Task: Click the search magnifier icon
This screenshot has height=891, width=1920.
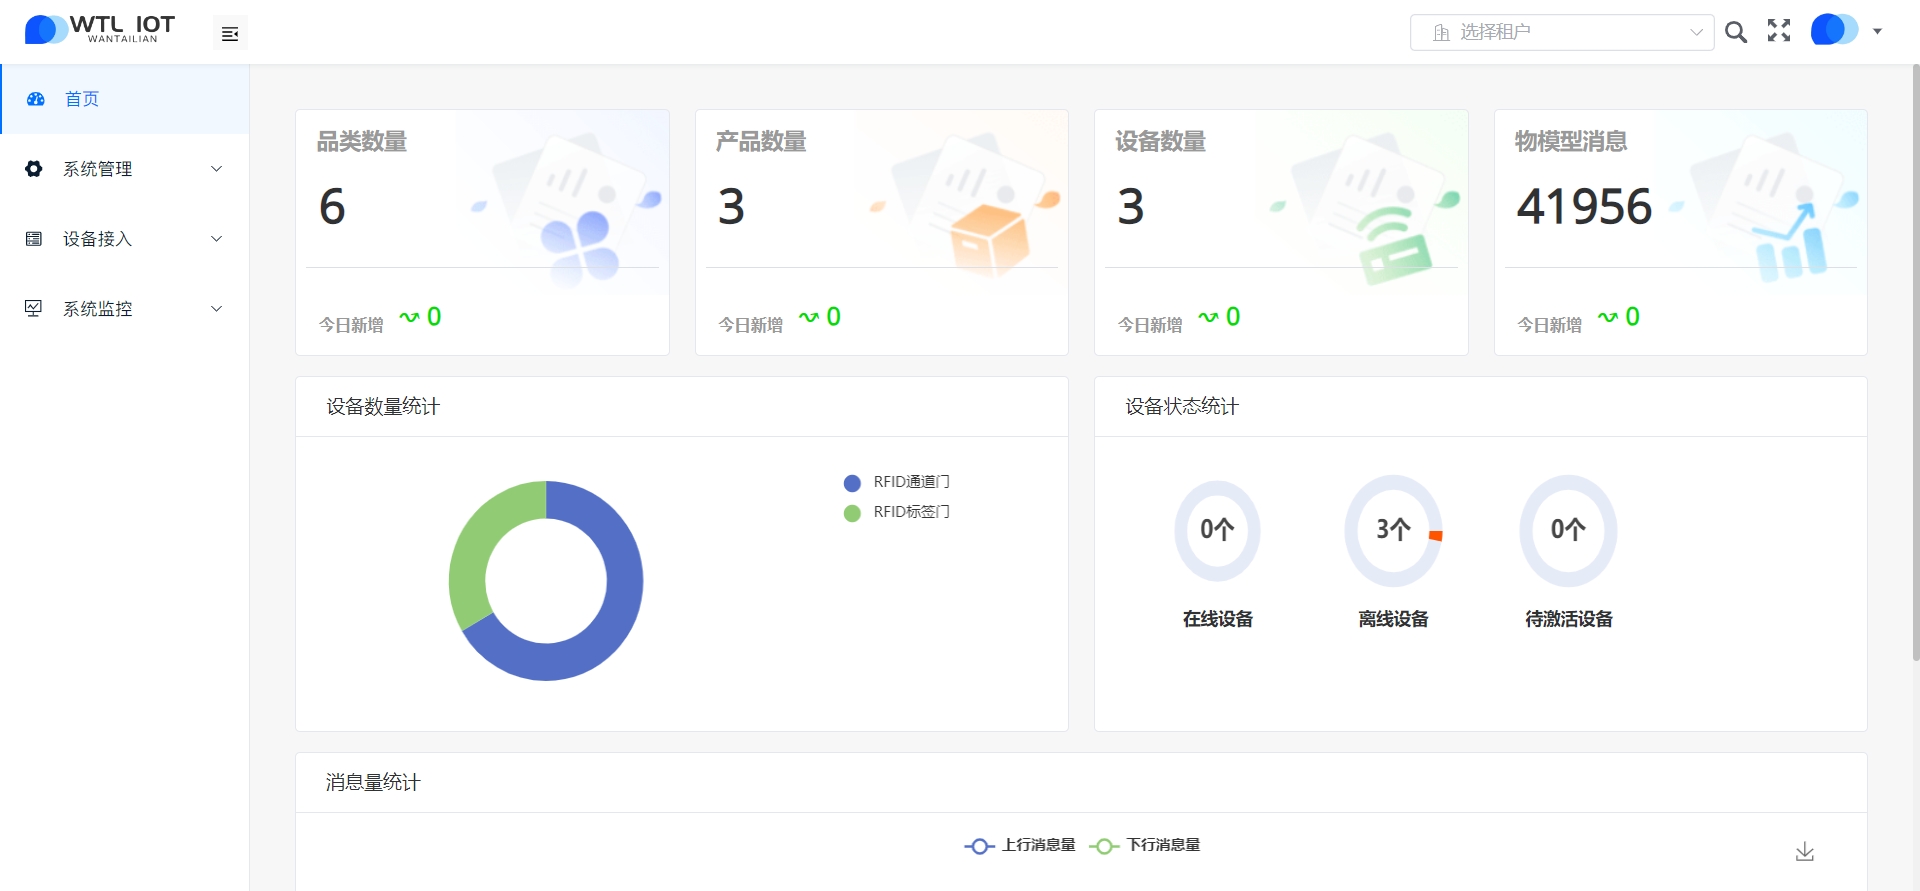Action: tap(1736, 32)
